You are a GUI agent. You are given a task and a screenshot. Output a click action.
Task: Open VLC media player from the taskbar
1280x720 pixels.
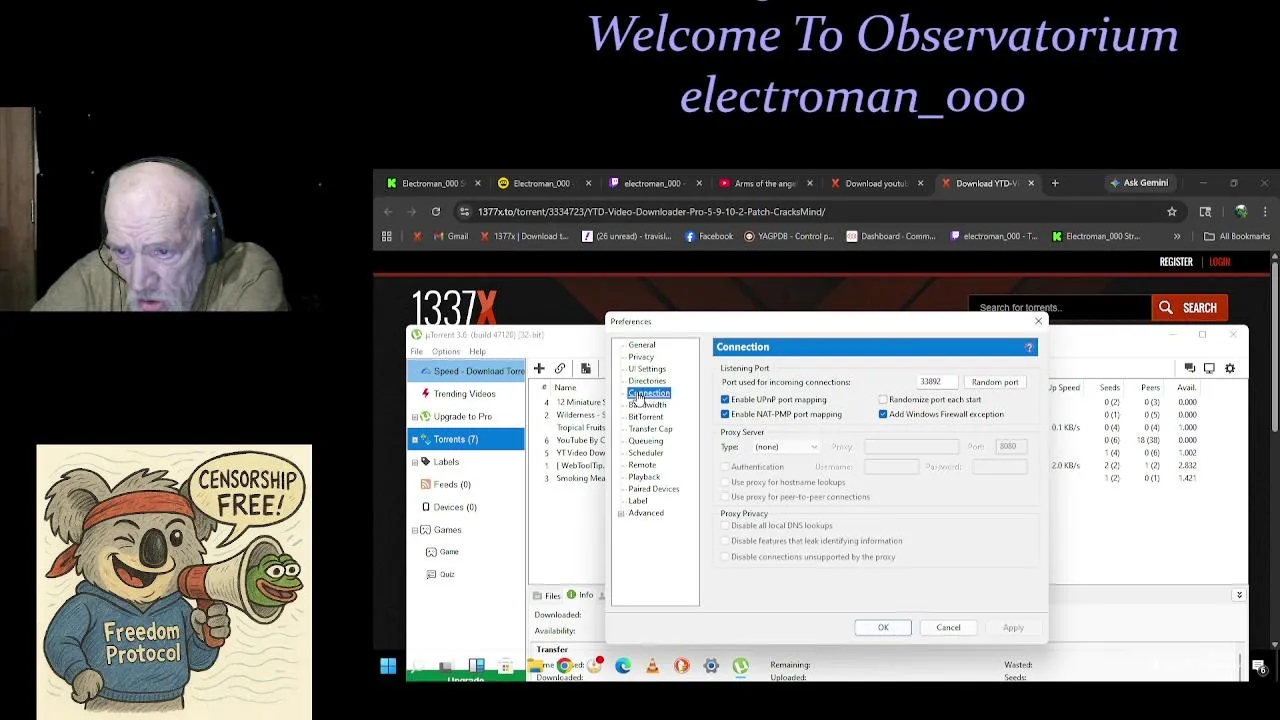pyautogui.click(x=652, y=666)
